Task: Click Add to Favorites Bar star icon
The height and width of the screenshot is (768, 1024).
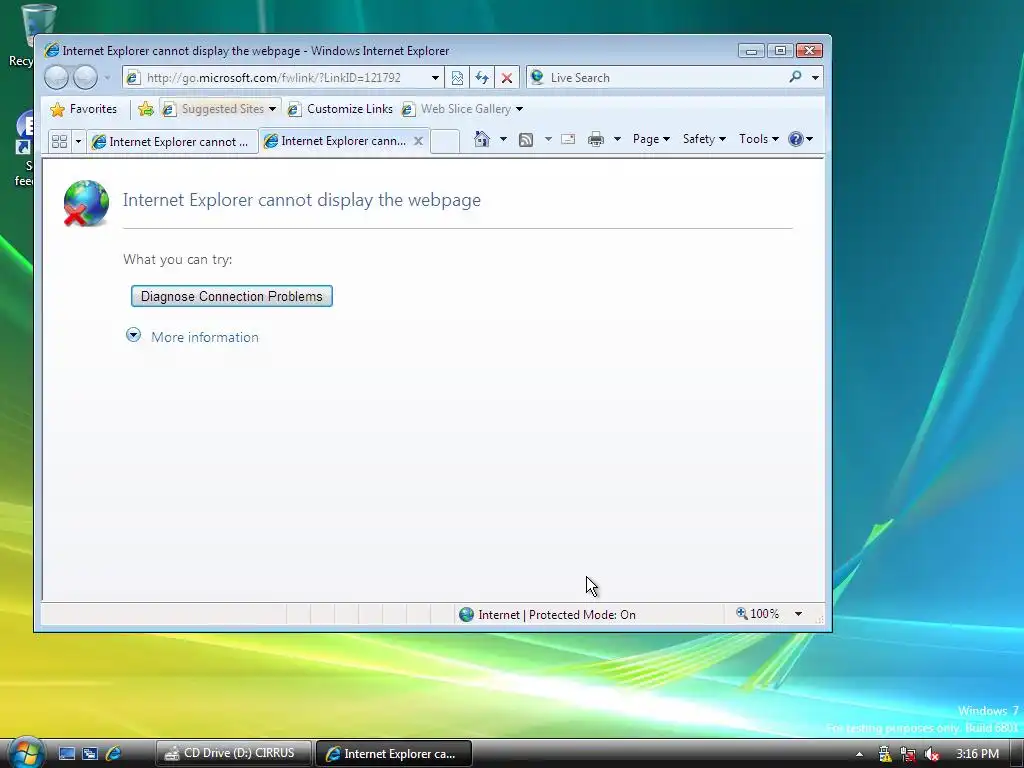Action: [146, 109]
